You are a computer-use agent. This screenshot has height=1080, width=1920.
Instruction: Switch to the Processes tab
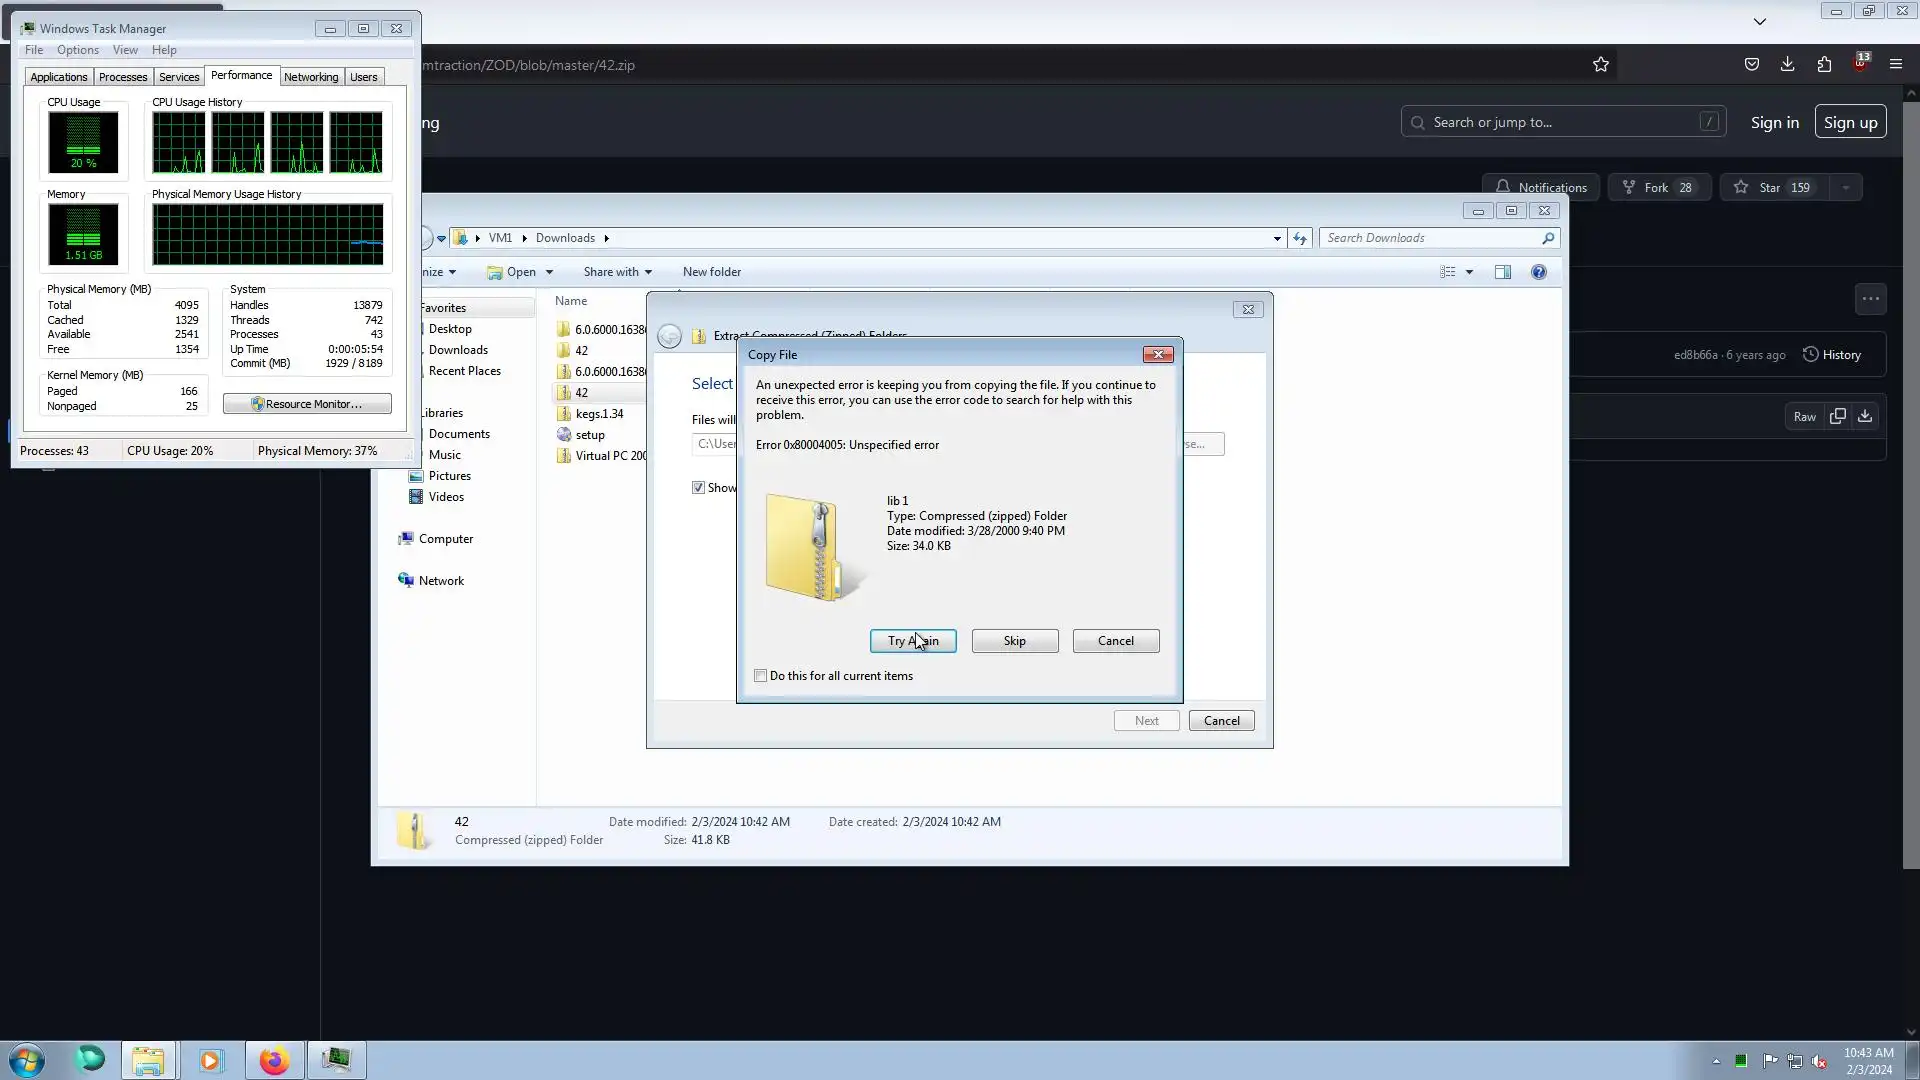(123, 77)
